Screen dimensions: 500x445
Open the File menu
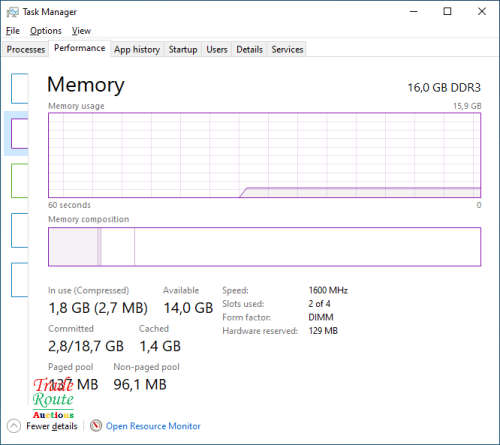pyautogui.click(x=13, y=31)
